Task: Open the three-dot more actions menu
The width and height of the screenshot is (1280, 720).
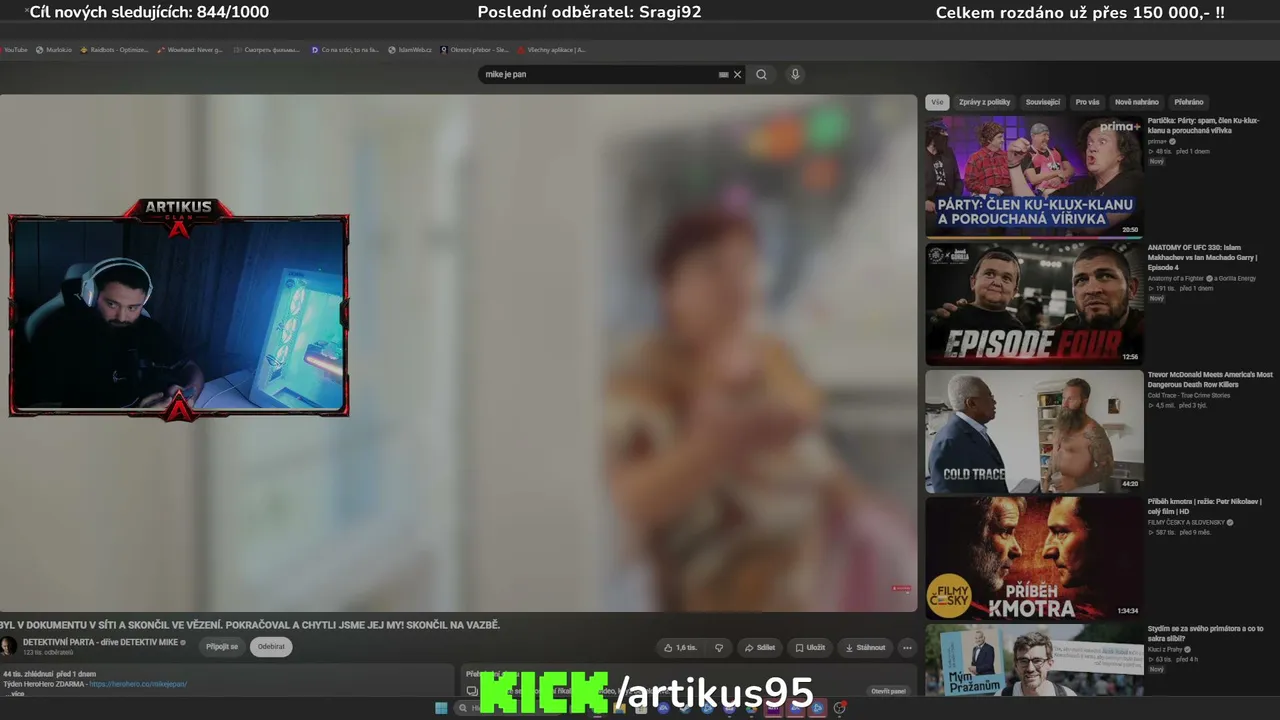Action: tap(907, 647)
